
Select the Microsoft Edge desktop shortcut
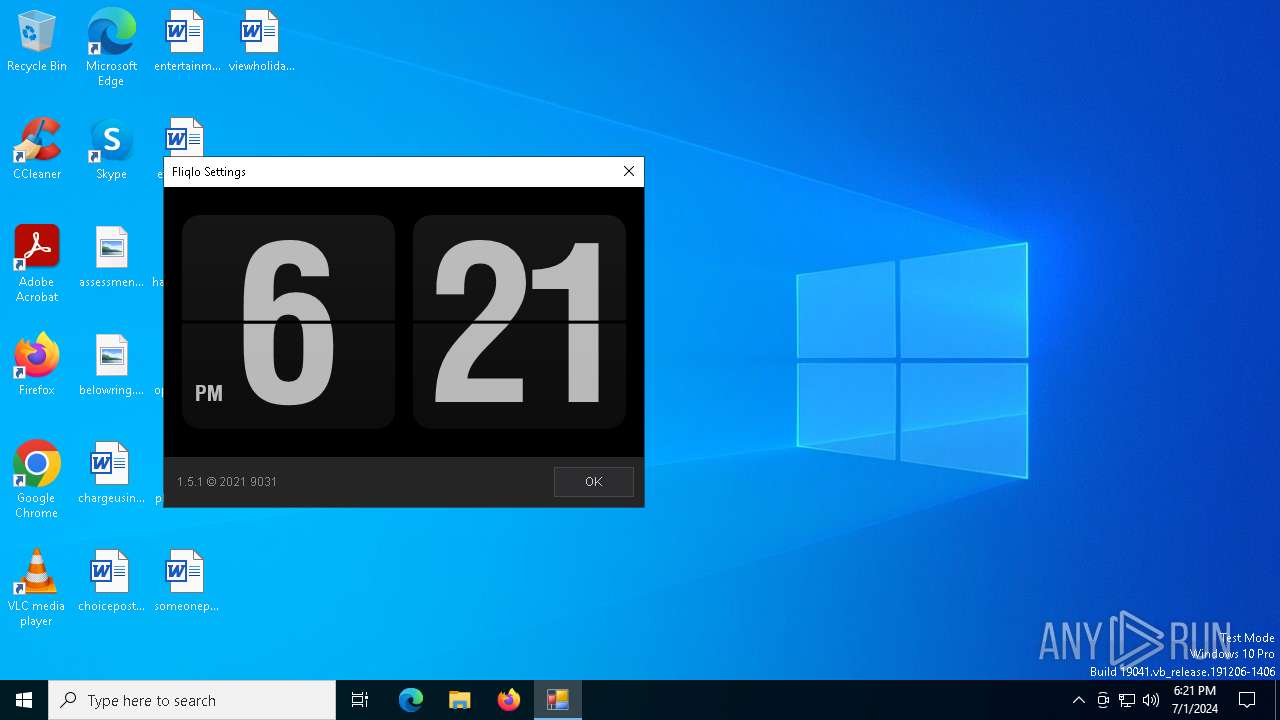click(111, 48)
